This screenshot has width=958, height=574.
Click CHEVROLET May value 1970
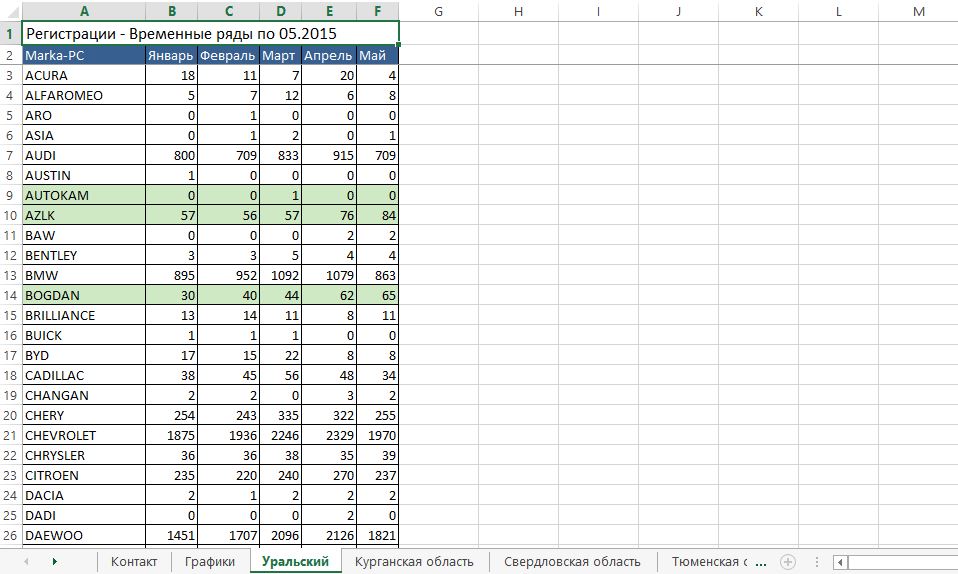click(378, 435)
